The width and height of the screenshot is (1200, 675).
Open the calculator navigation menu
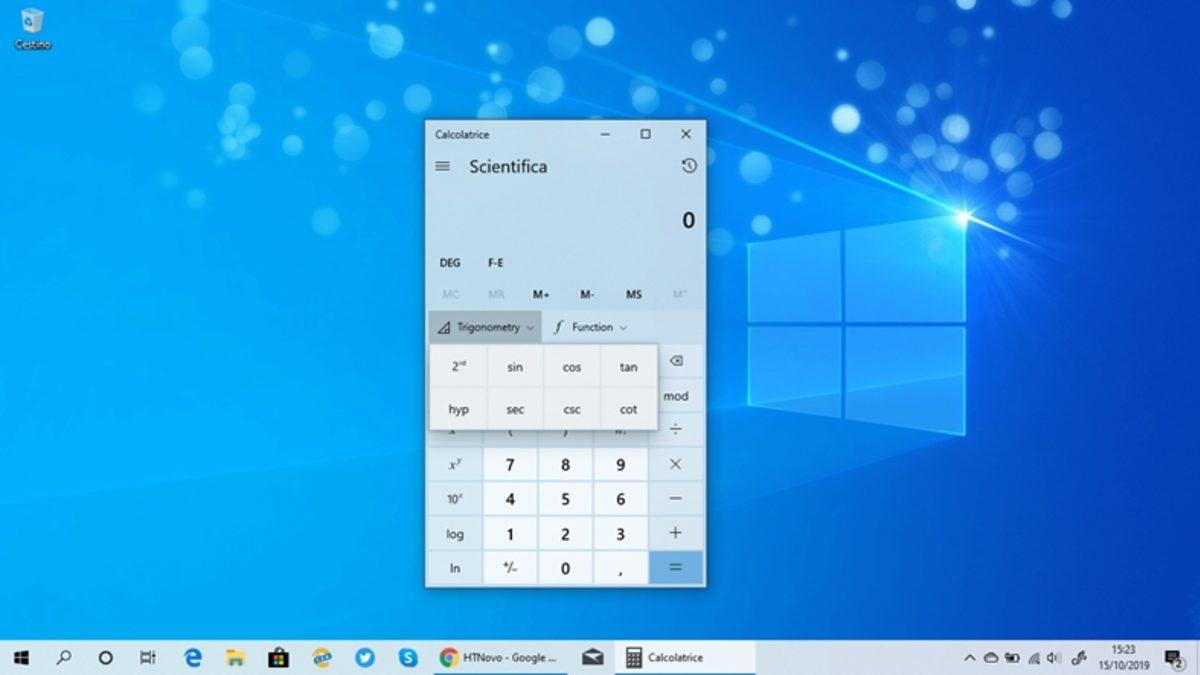tap(443, 166)
